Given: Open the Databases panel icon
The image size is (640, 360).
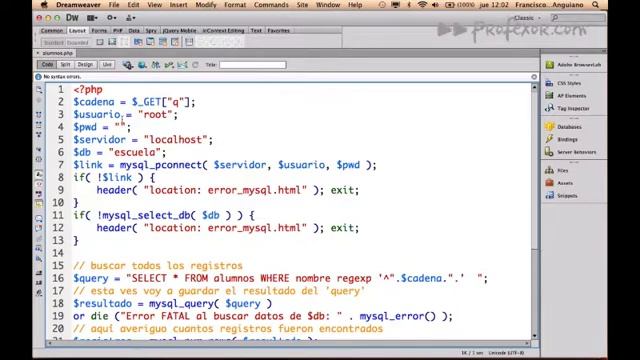Looking at the screenshot, I should tap(549, 127).
